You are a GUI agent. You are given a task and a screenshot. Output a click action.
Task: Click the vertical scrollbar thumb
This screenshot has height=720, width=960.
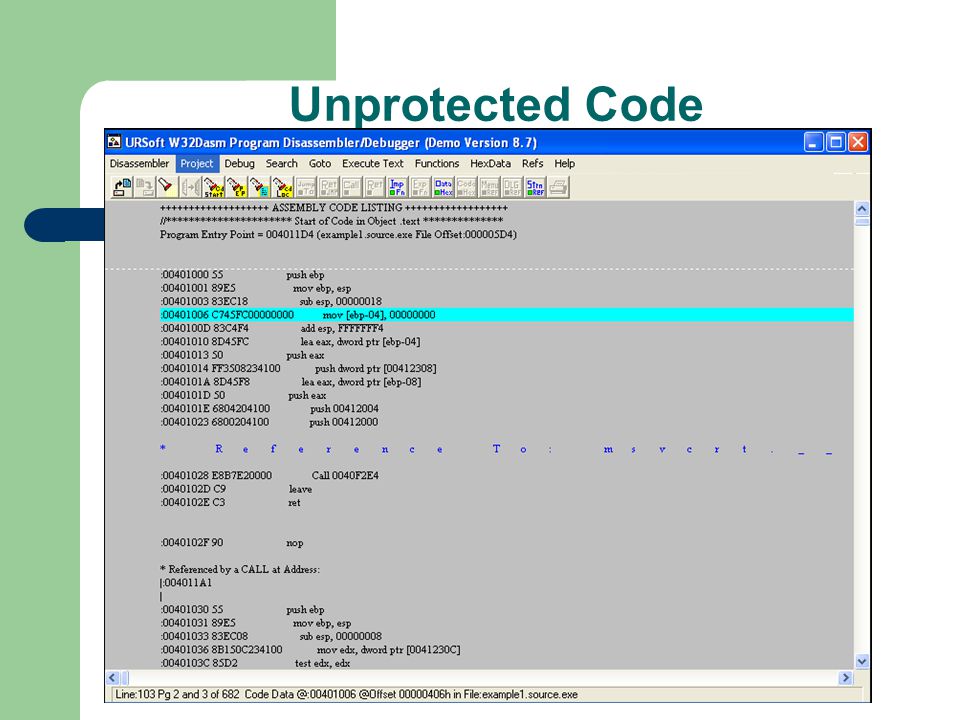pos(862,221)
